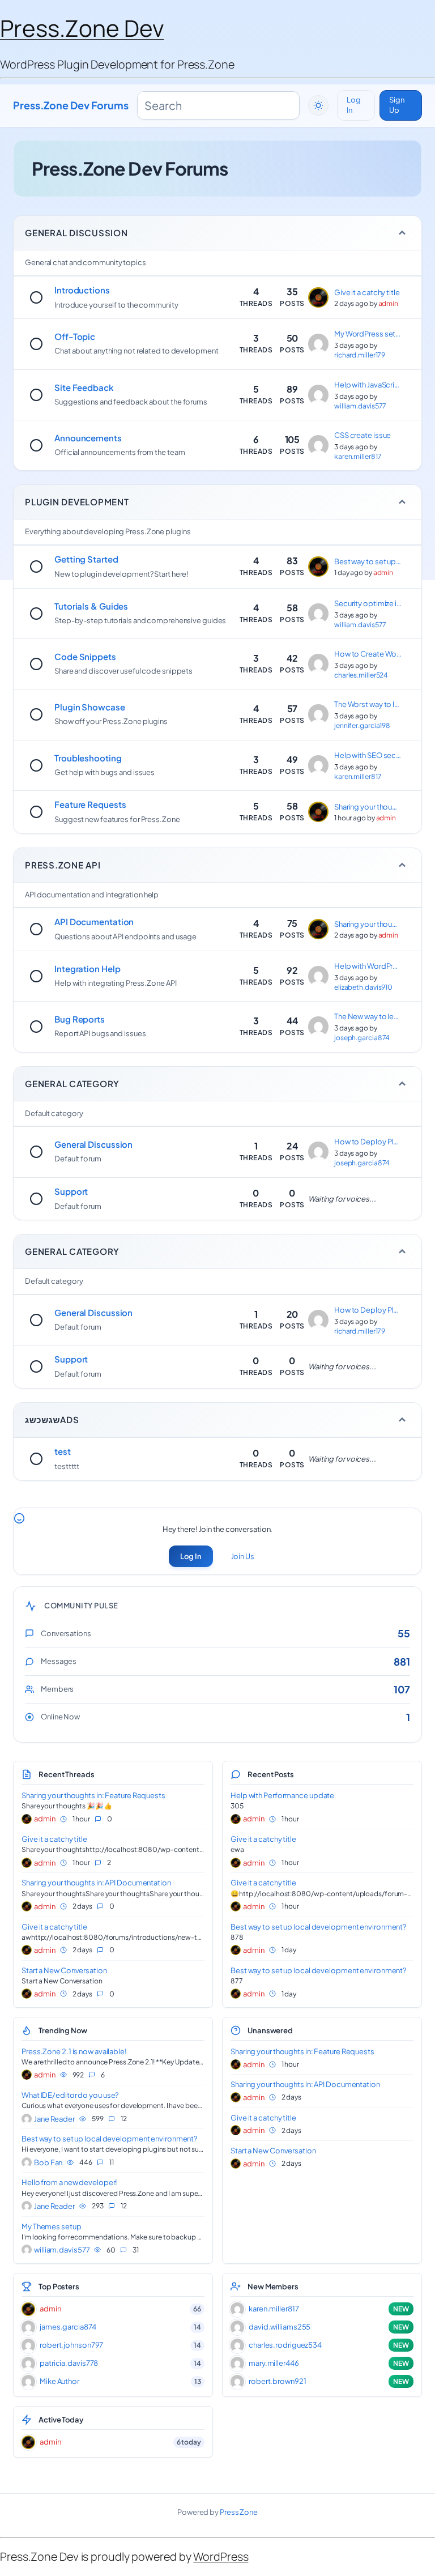
Task: Click admin's avatar in Top Posters
Action: 29,2308
